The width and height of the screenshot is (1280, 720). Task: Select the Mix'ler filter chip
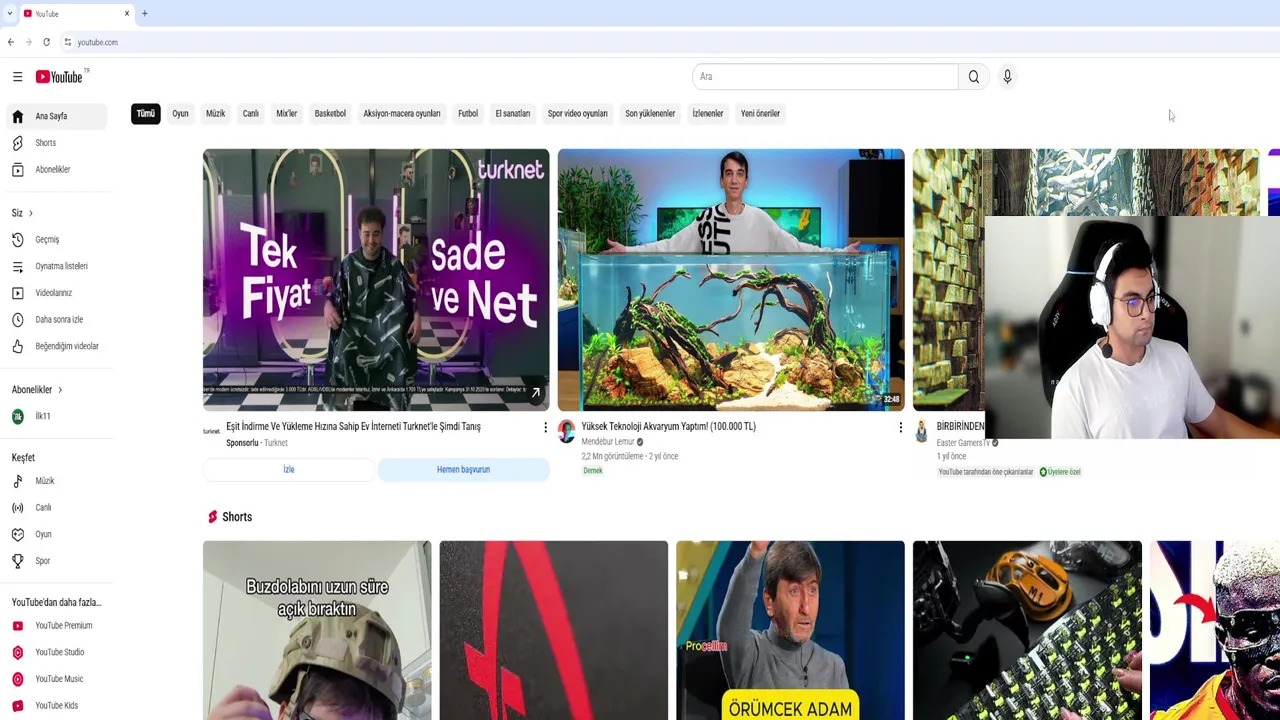pyautogui.click(x=286, y=114)
